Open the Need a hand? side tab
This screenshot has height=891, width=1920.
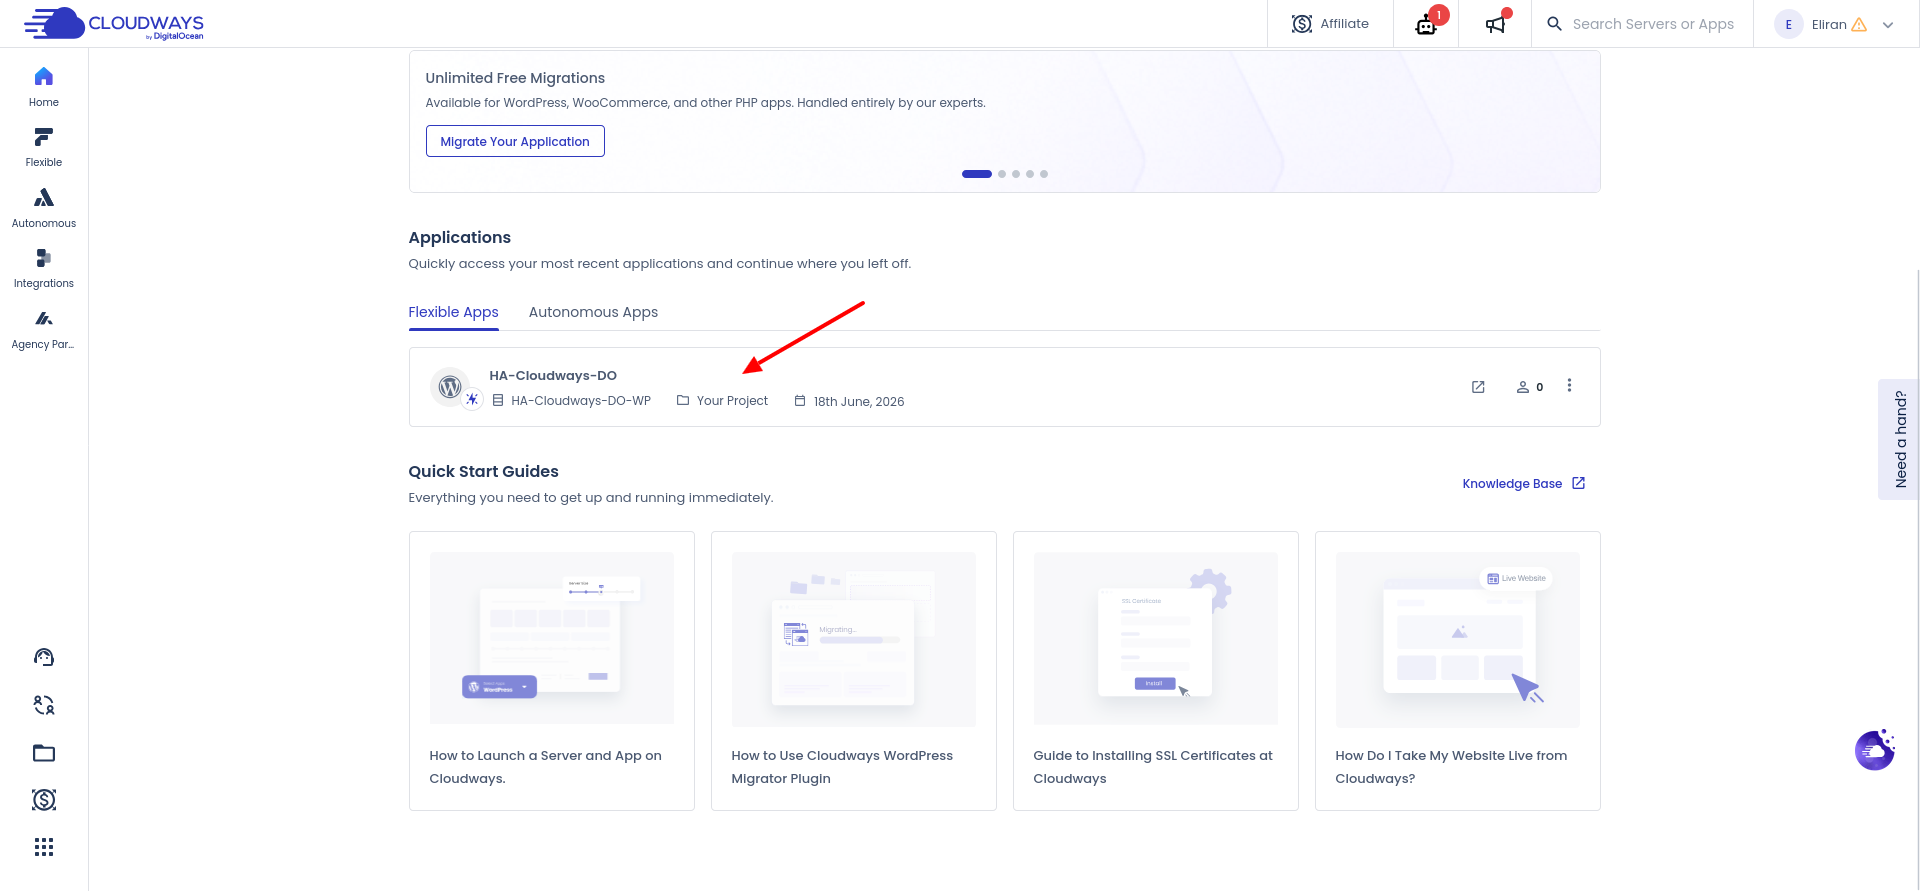coord(1898,439)
